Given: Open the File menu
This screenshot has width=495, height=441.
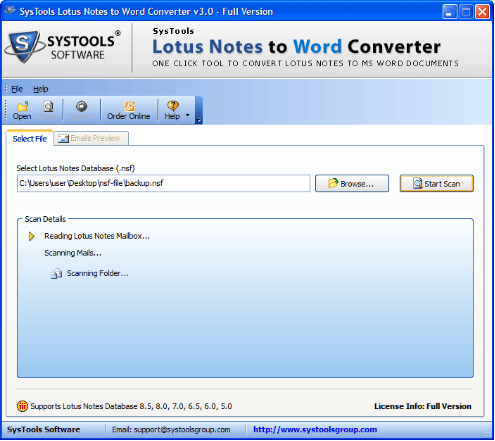Looking at the screenshot, I should point(17,89).
